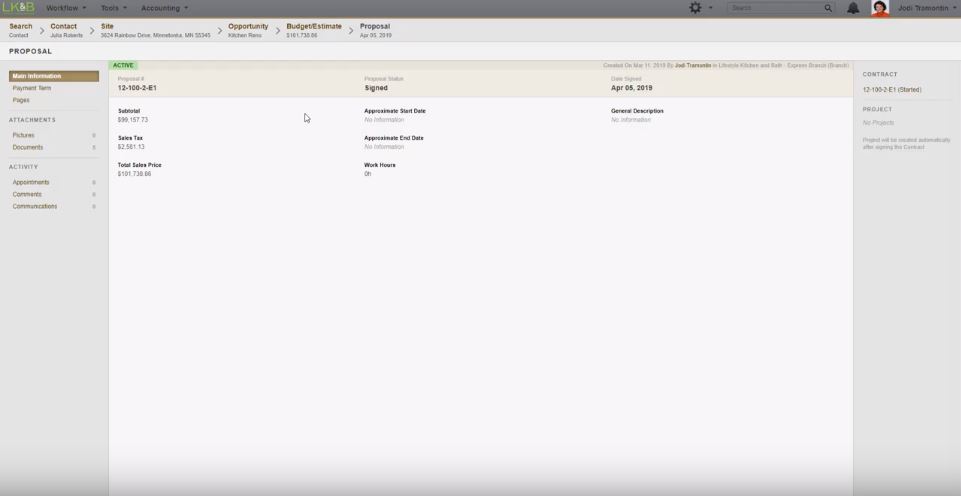961x496 pixels.
Task: Click in the top search field
Action: click(x=775, y=8)
